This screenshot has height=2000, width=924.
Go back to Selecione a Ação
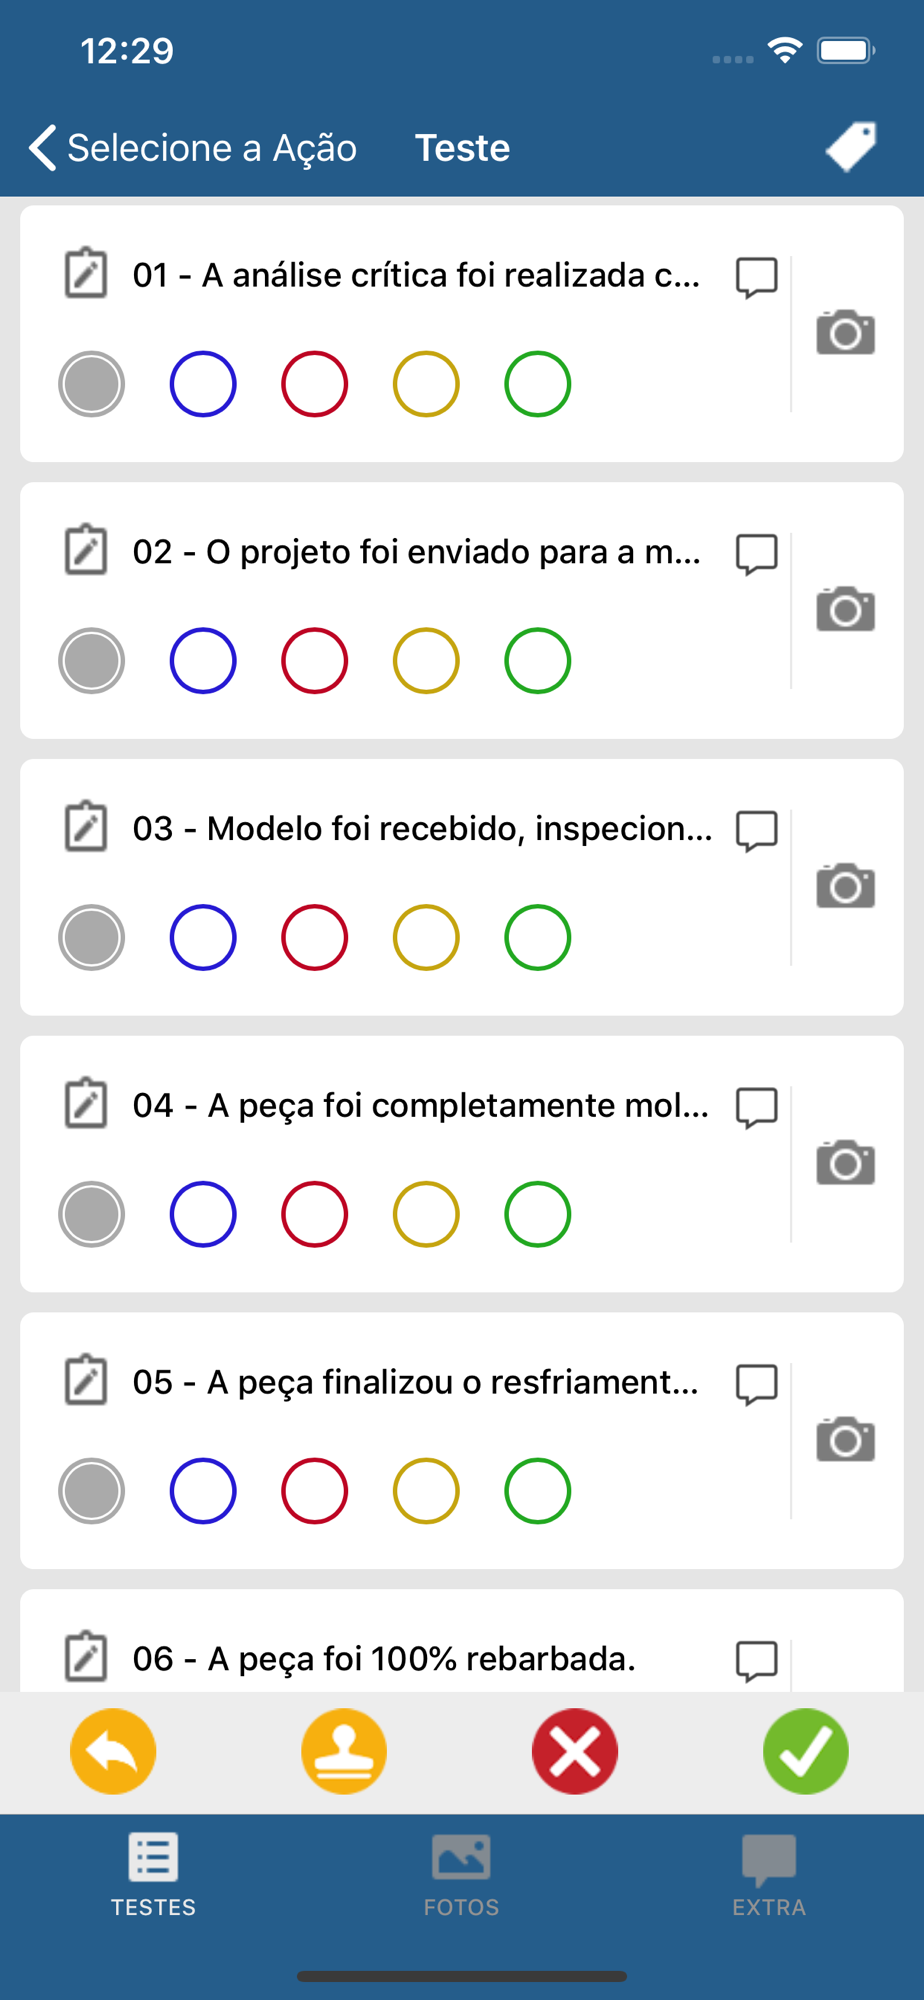coord(192,148)
